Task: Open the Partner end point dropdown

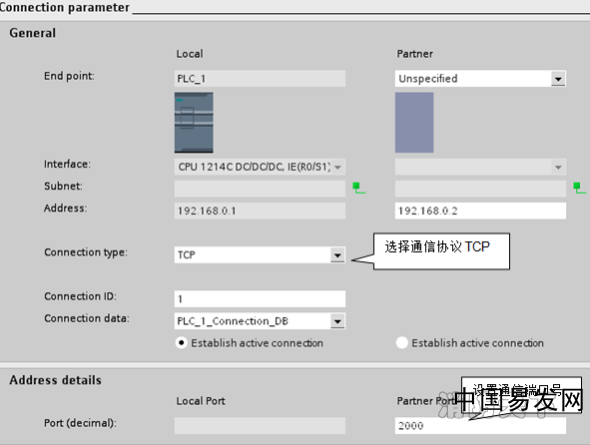Action: coord(558,79)
